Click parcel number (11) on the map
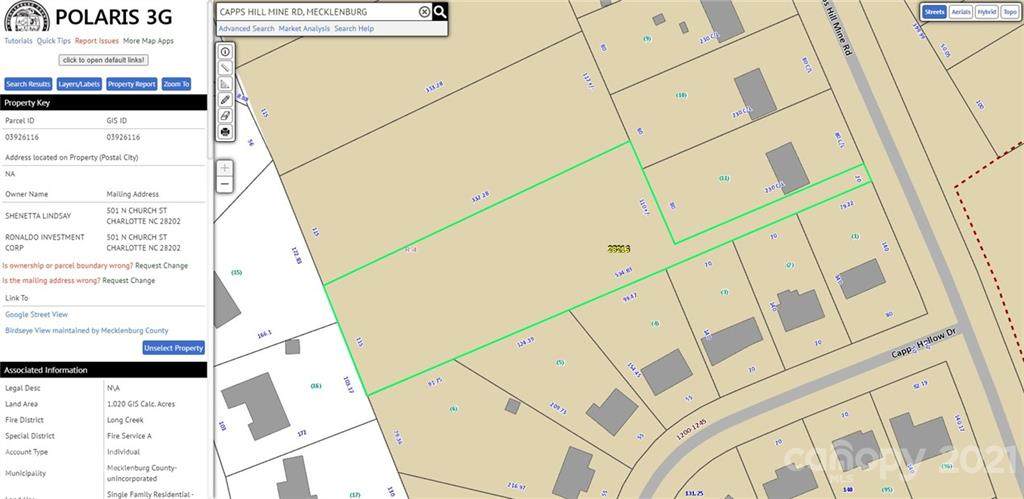The image size is (1024, 499). [x=724, y=178]
